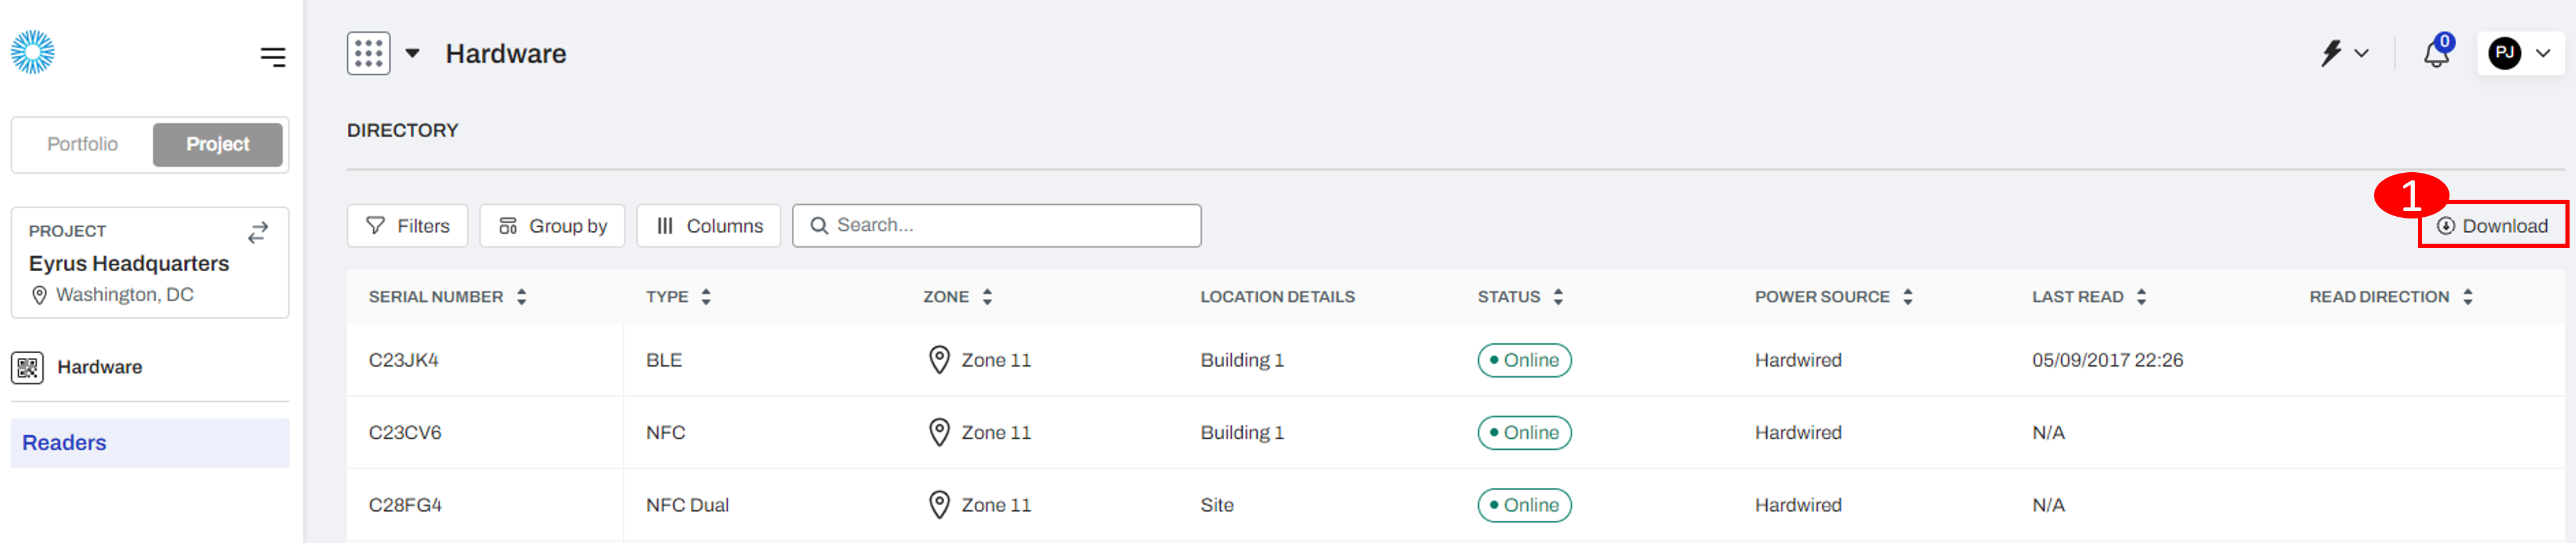This screenshot has width=2576, height=543.
Task: Click the PJ user avatar
Action: (2505, 53)
